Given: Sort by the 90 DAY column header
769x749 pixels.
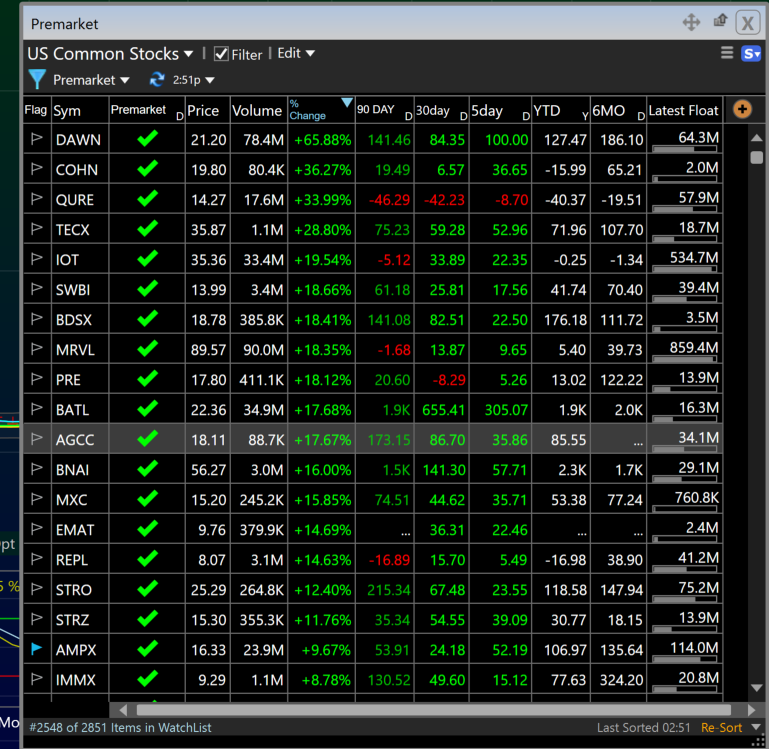Looking at the screenshot, I should tap(384, 110).
